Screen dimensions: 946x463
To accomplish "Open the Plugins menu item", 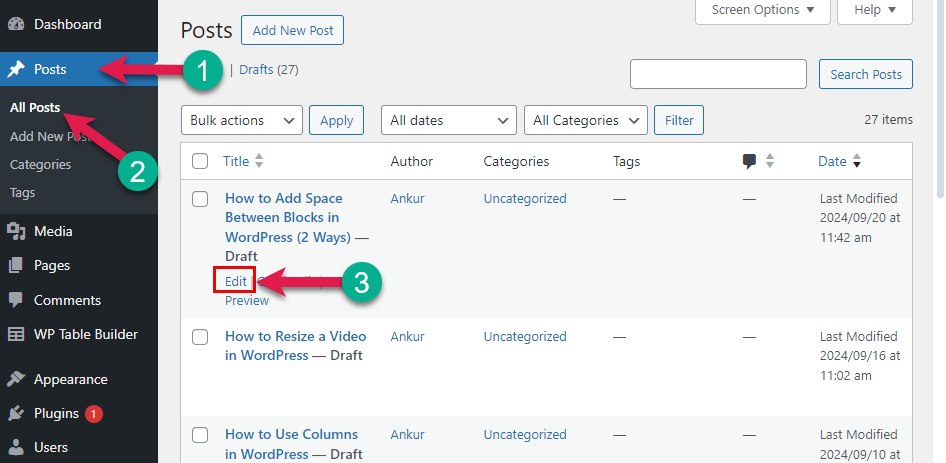I will pyautogui.click(x=79, y=414).
